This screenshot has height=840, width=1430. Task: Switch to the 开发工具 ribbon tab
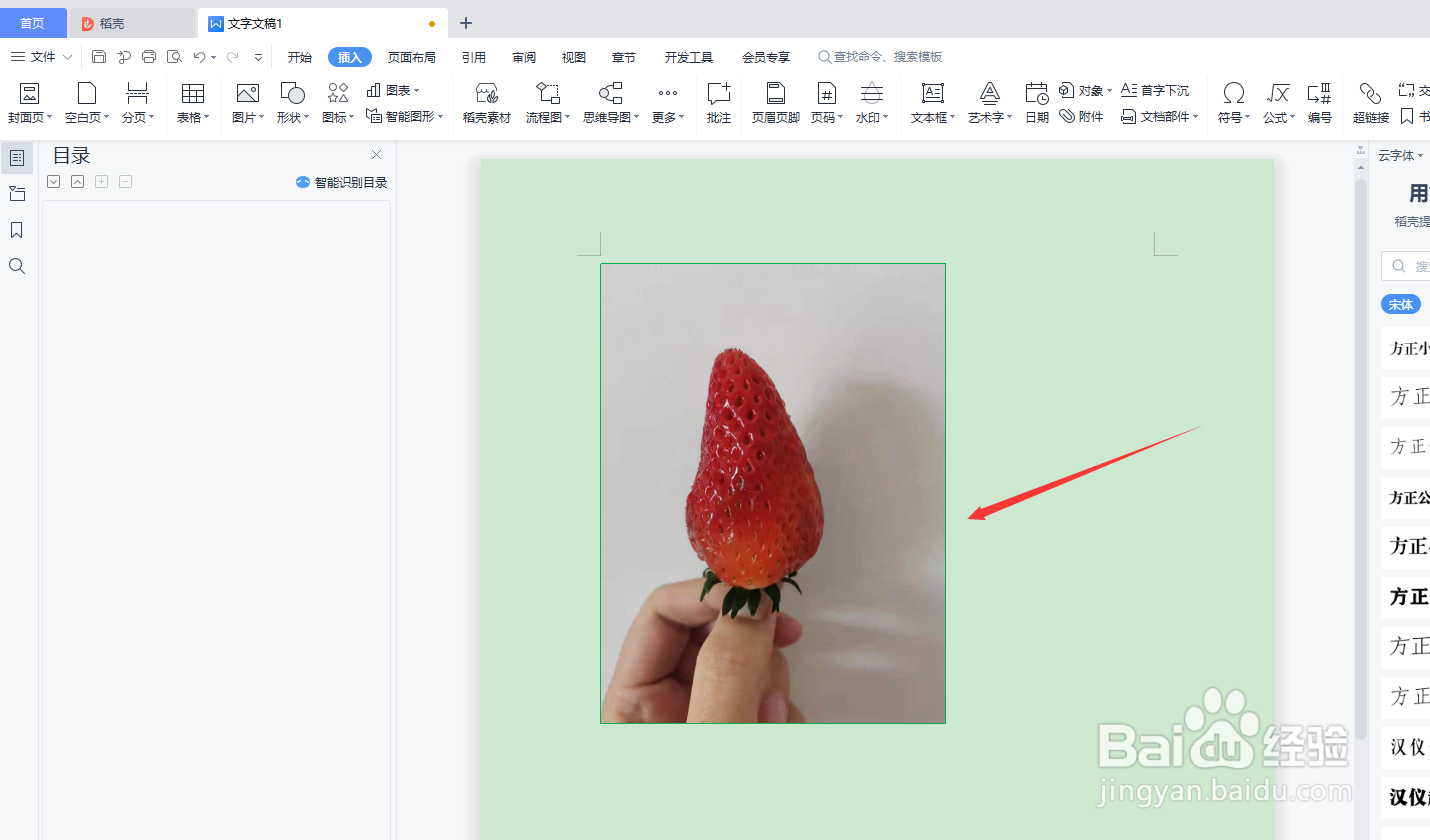click(x=689, y=57)
